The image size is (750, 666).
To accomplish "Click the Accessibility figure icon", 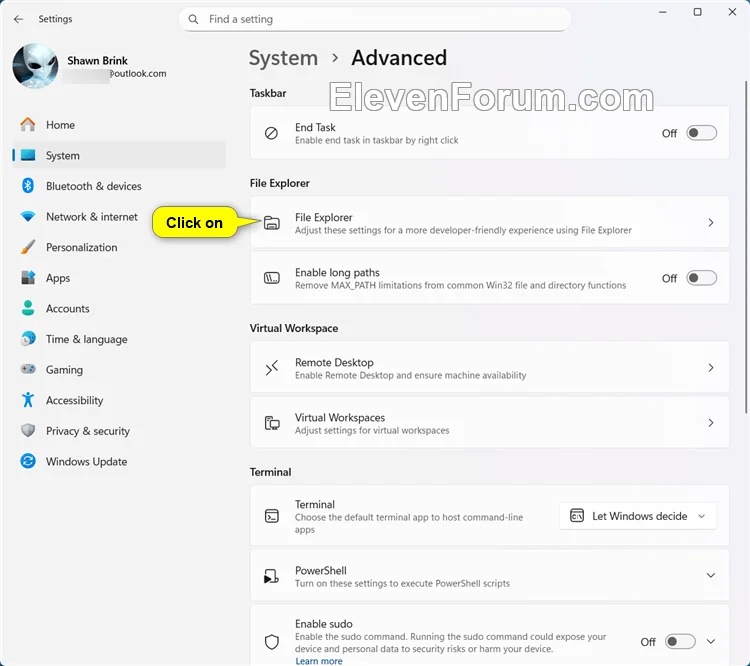I will (28, 400).
